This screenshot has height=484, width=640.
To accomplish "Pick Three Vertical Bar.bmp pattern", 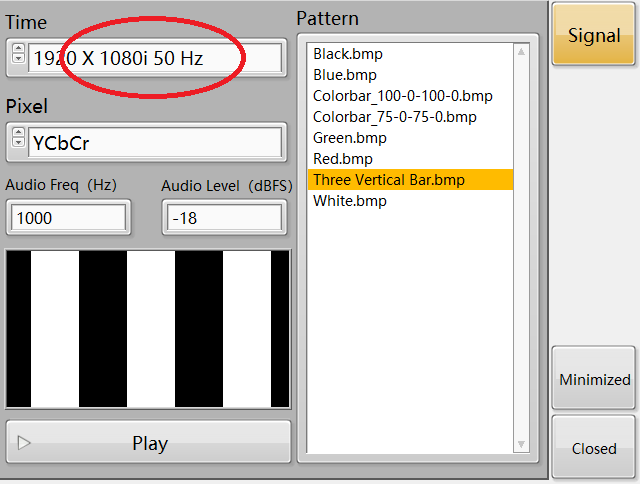I will point(389,180).
